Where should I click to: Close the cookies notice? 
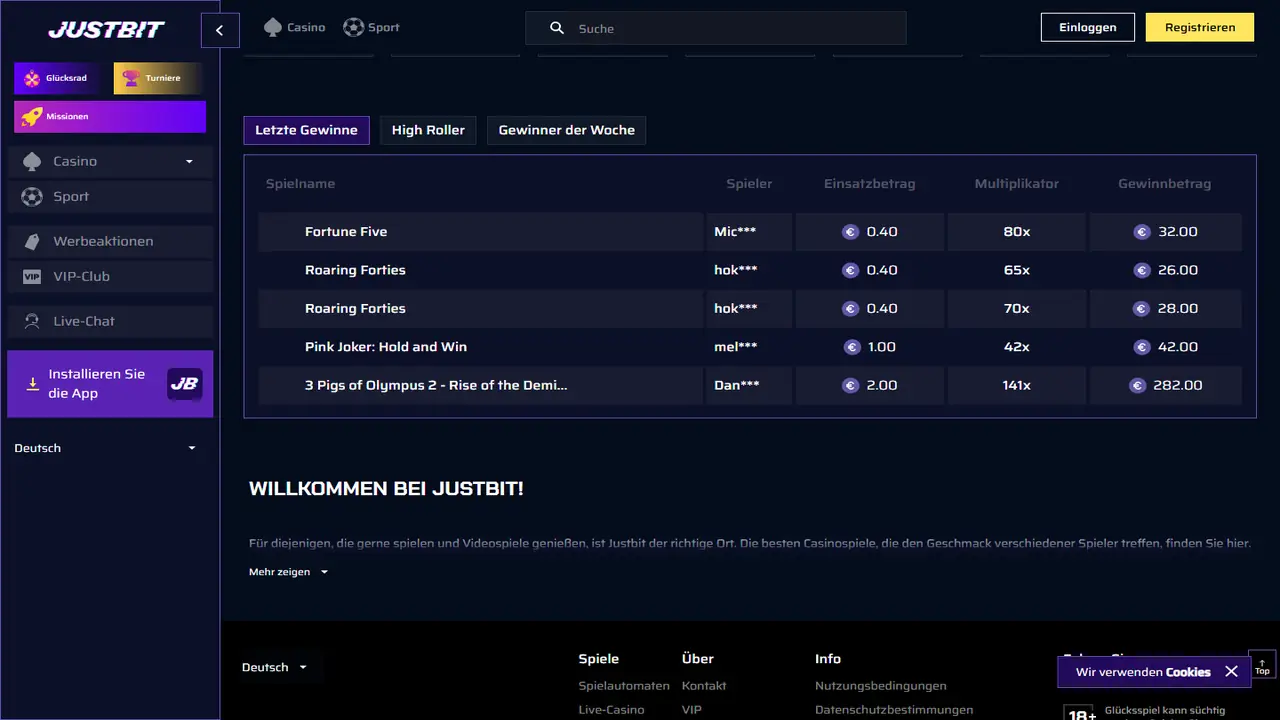click(1231, 672)
